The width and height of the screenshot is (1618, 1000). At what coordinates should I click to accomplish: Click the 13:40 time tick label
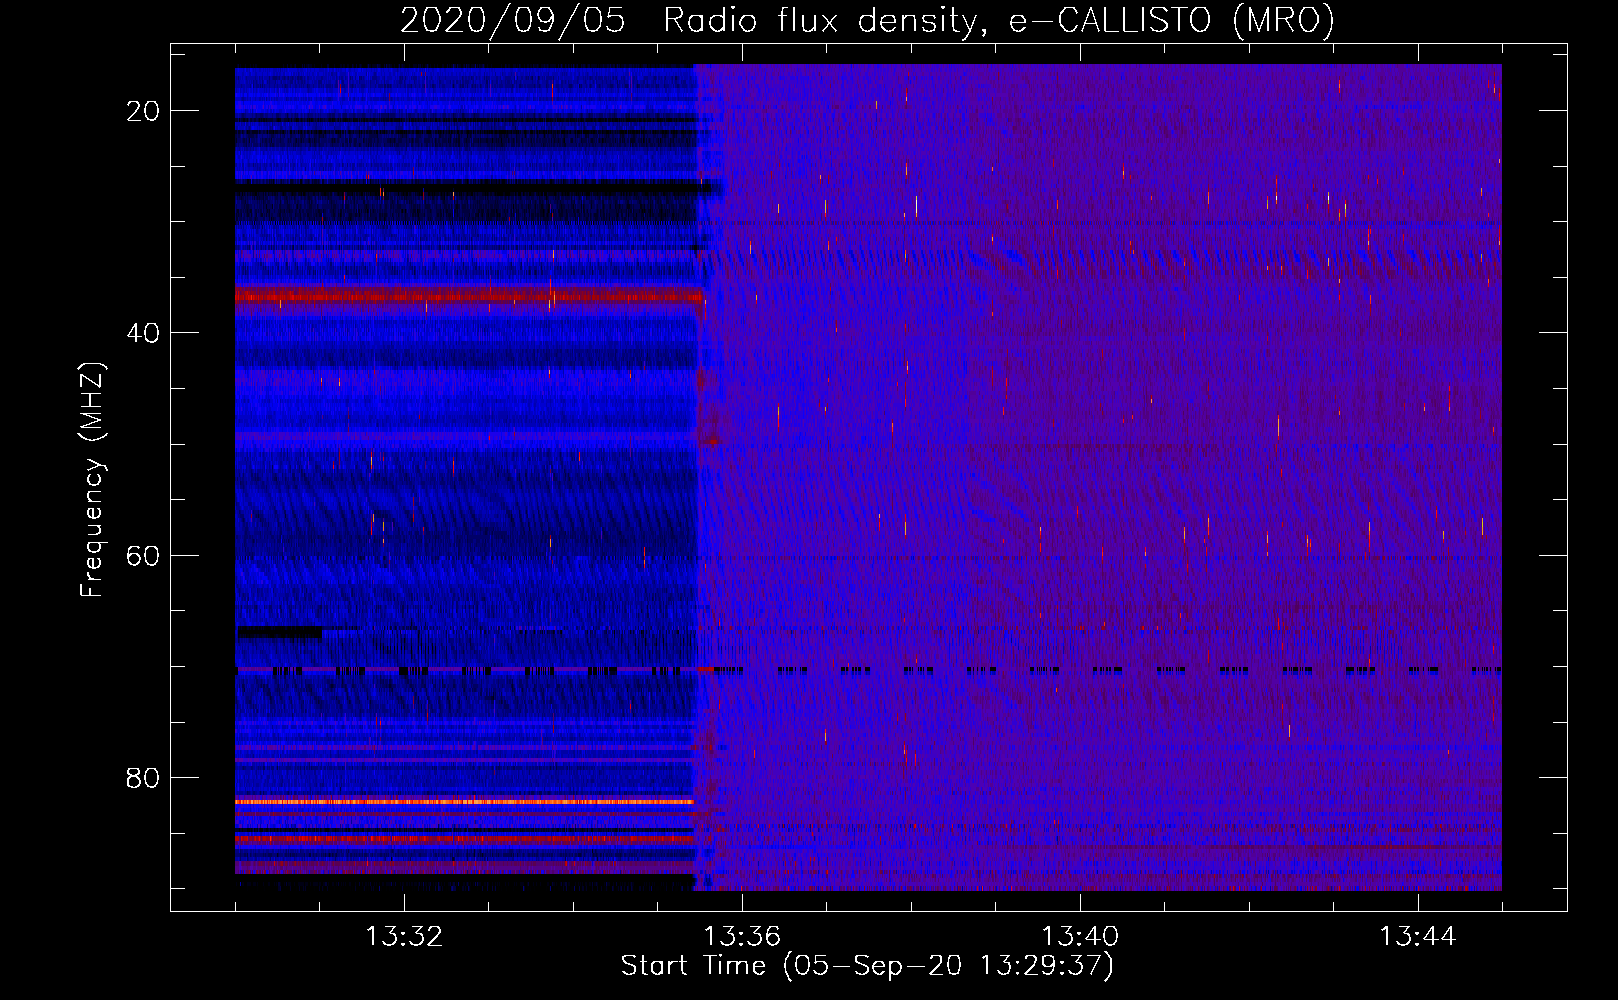click(1080, 937)
